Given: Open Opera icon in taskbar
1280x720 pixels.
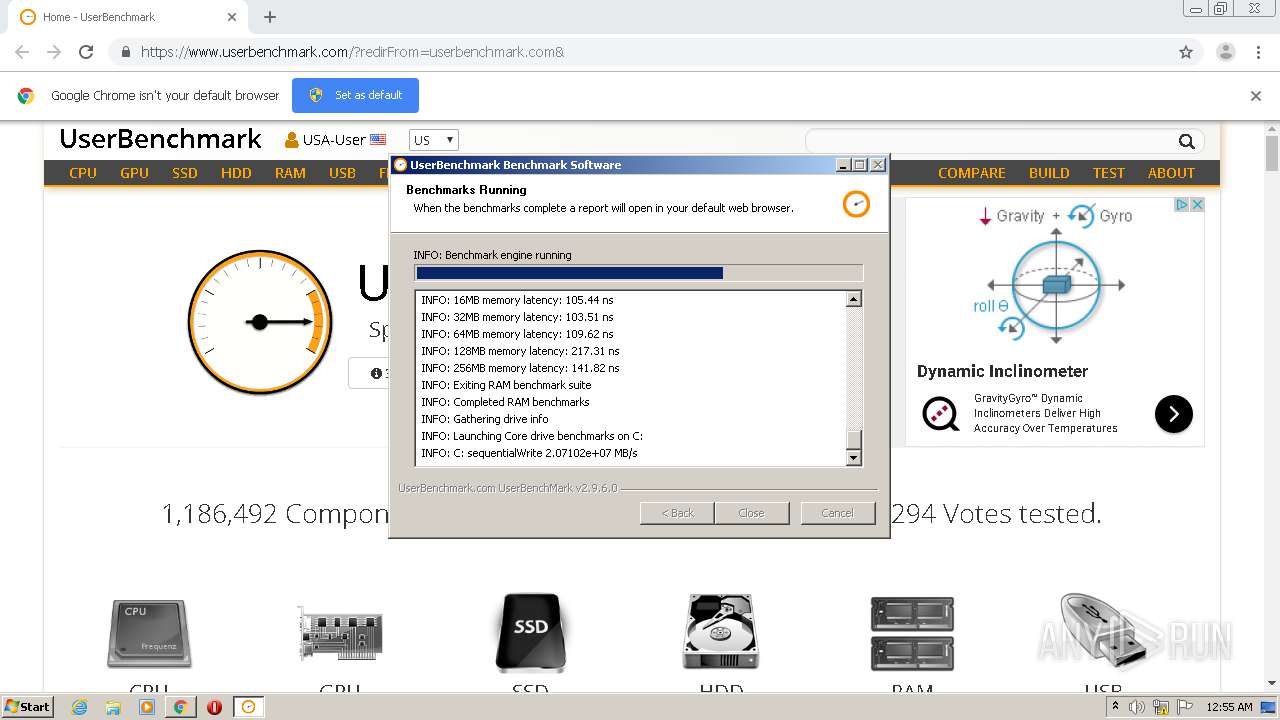Looking at the screenshot, I should 214,707.
